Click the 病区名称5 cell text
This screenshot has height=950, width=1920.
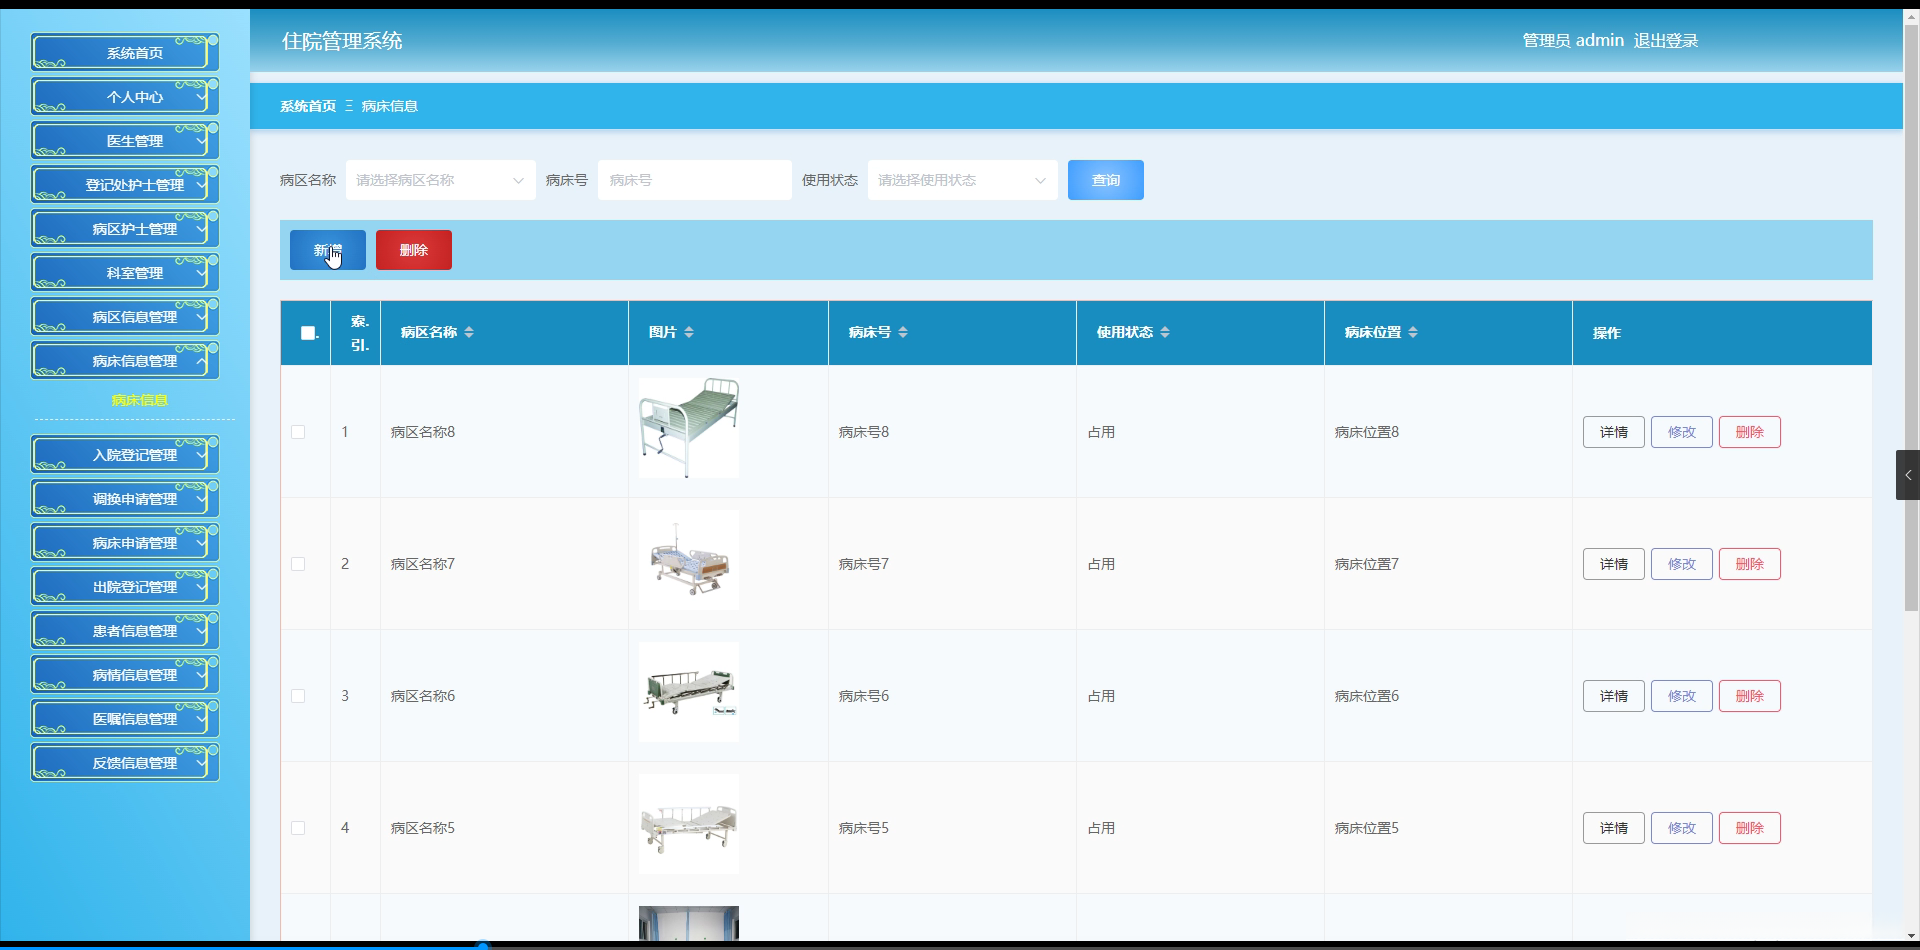pyautogui.click(x=423, y=828)
